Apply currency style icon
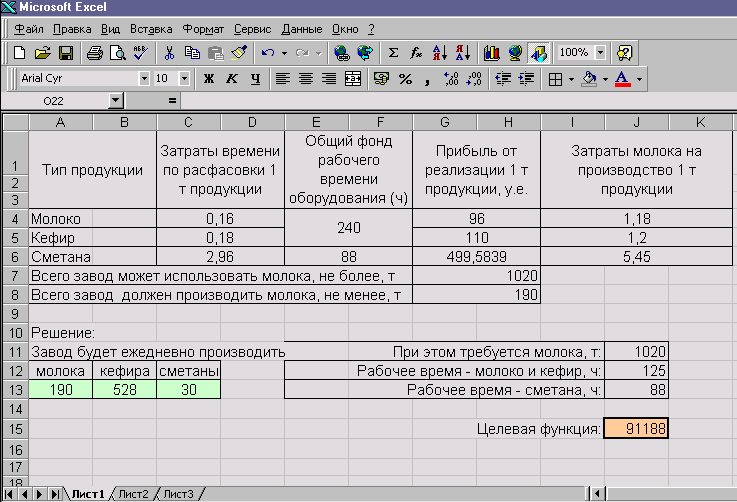Viewport: 737px width, 502px height. pyautogui.click(x=381, y=78)
